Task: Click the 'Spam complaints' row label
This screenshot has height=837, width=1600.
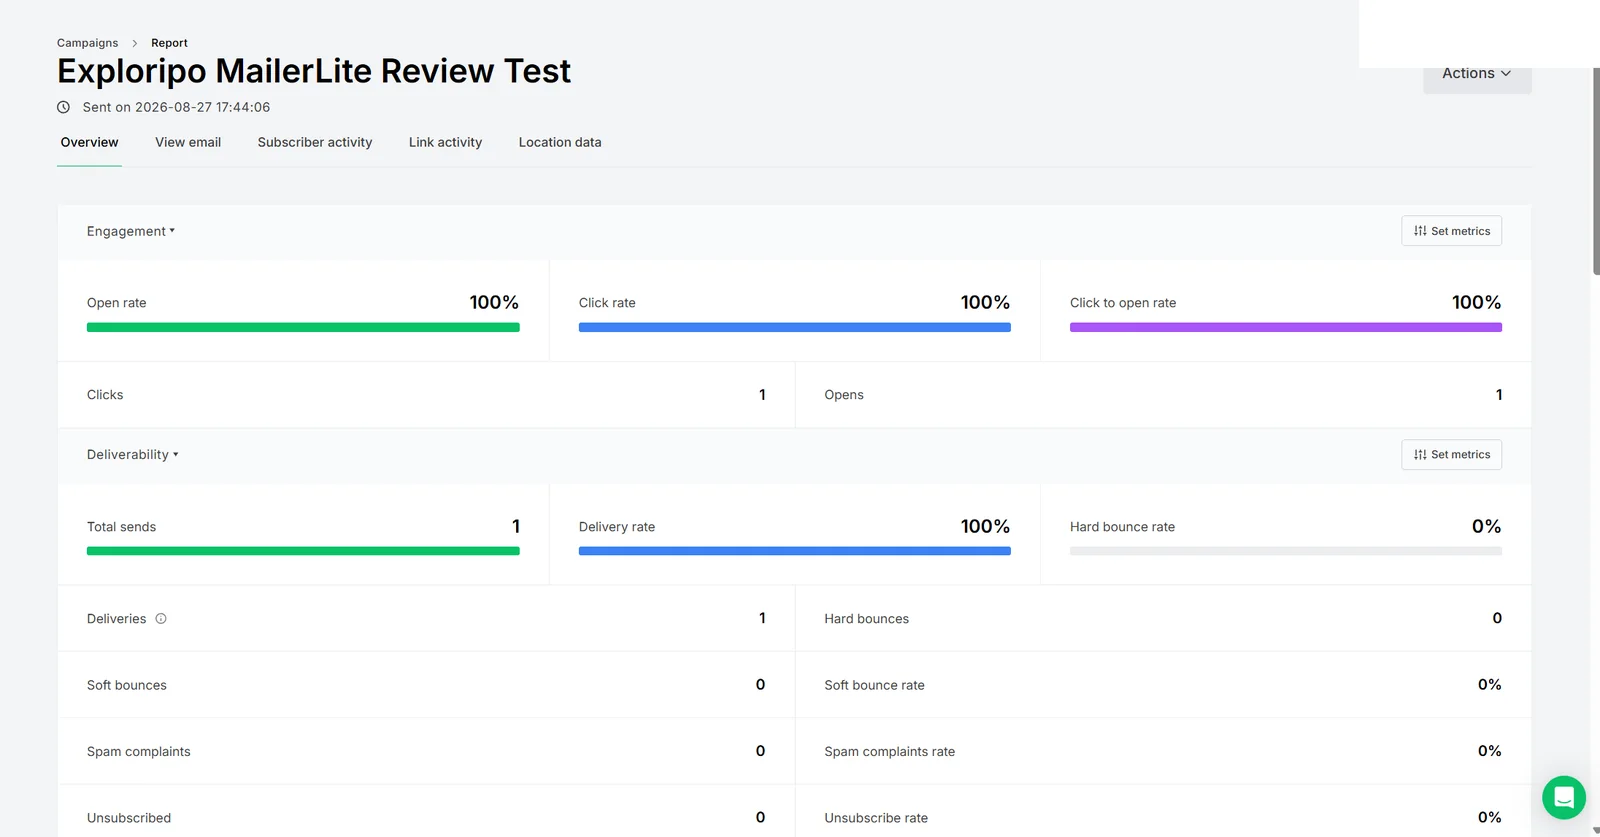Action: (x=139, y=752)
